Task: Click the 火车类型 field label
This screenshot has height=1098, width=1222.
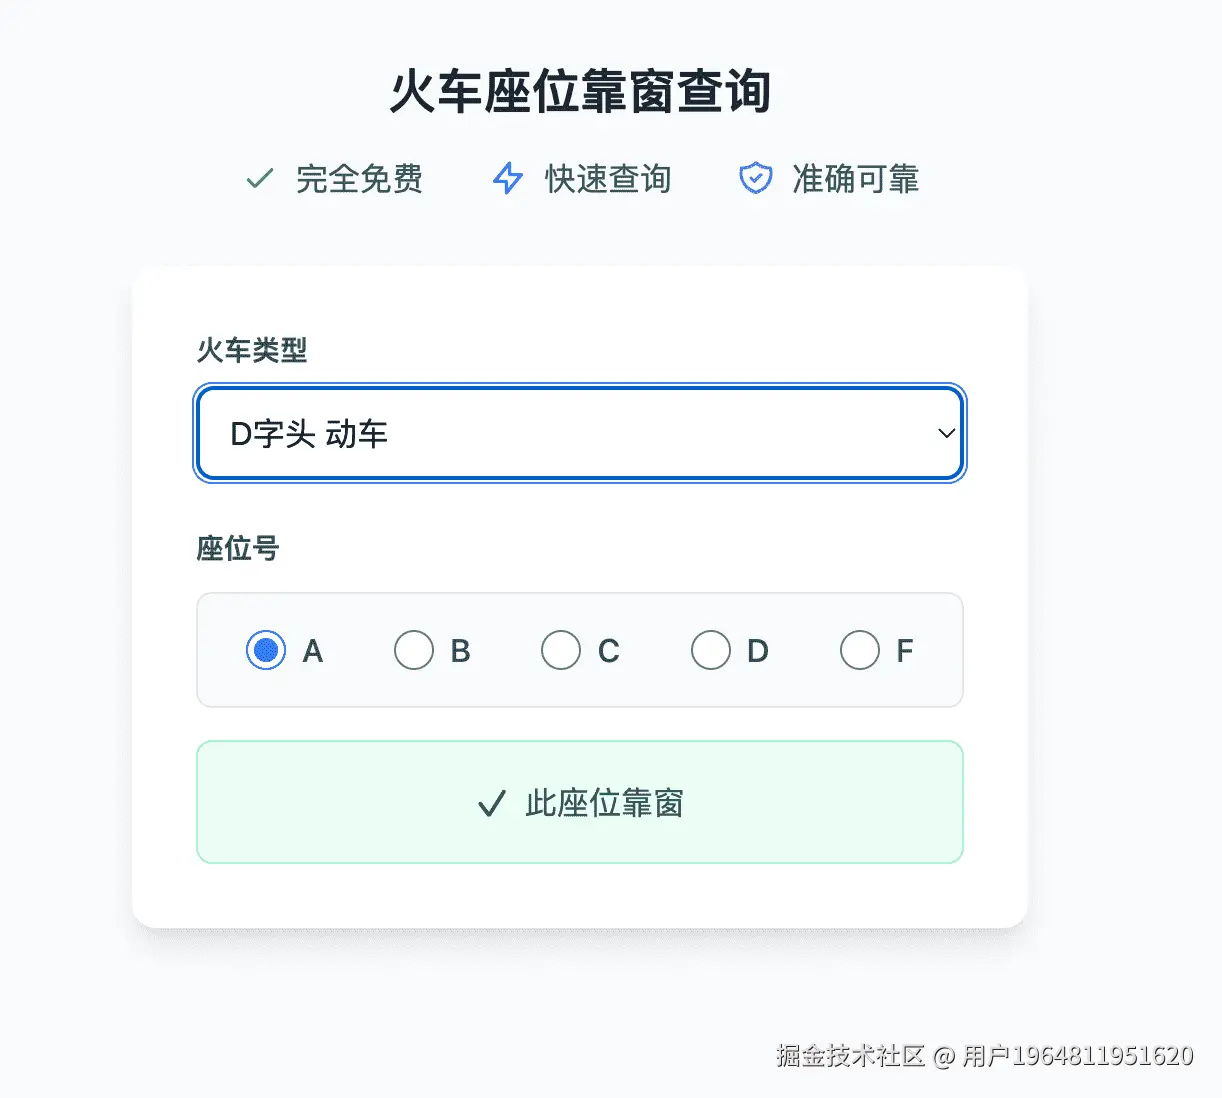Action: [252, 350]
